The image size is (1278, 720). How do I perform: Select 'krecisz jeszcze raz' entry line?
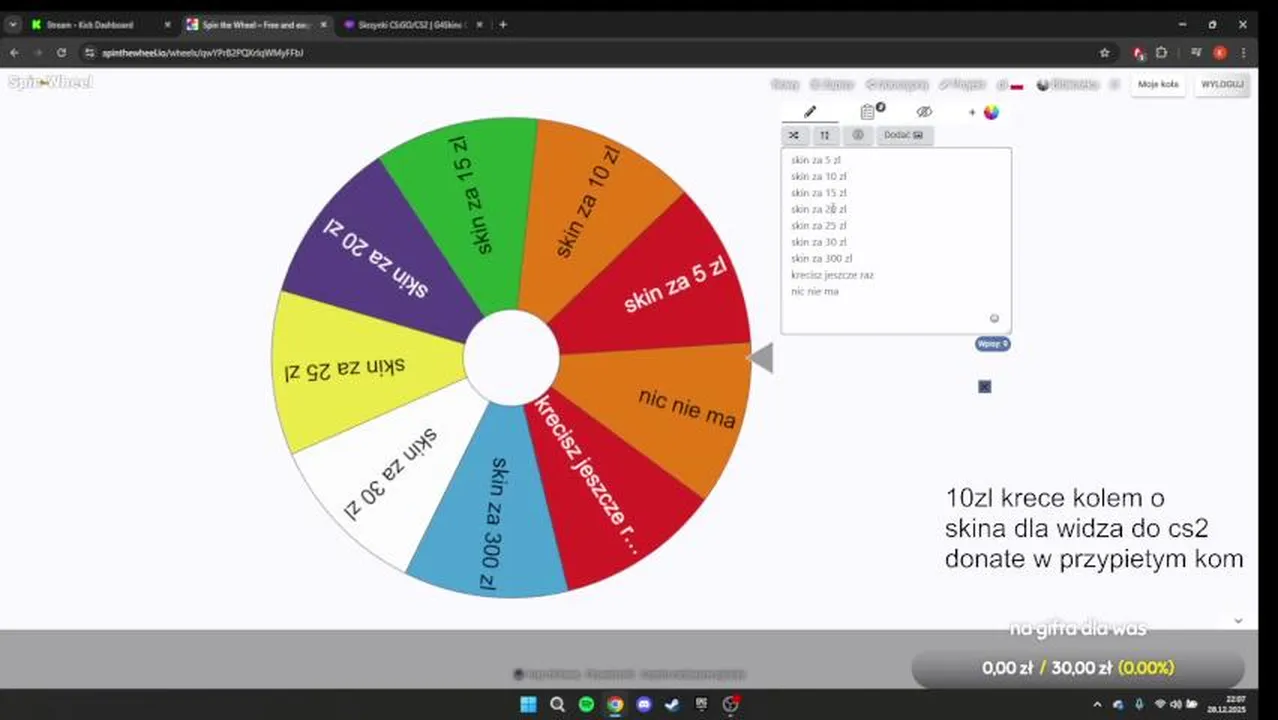(832, 275)
